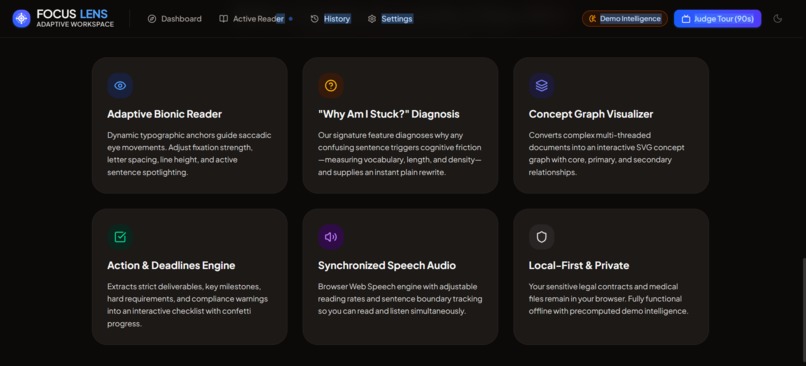Select the "Why Am I Stuck?" Diagnosis heading
The height and width of the screenshot is (366, 806).
389,114
